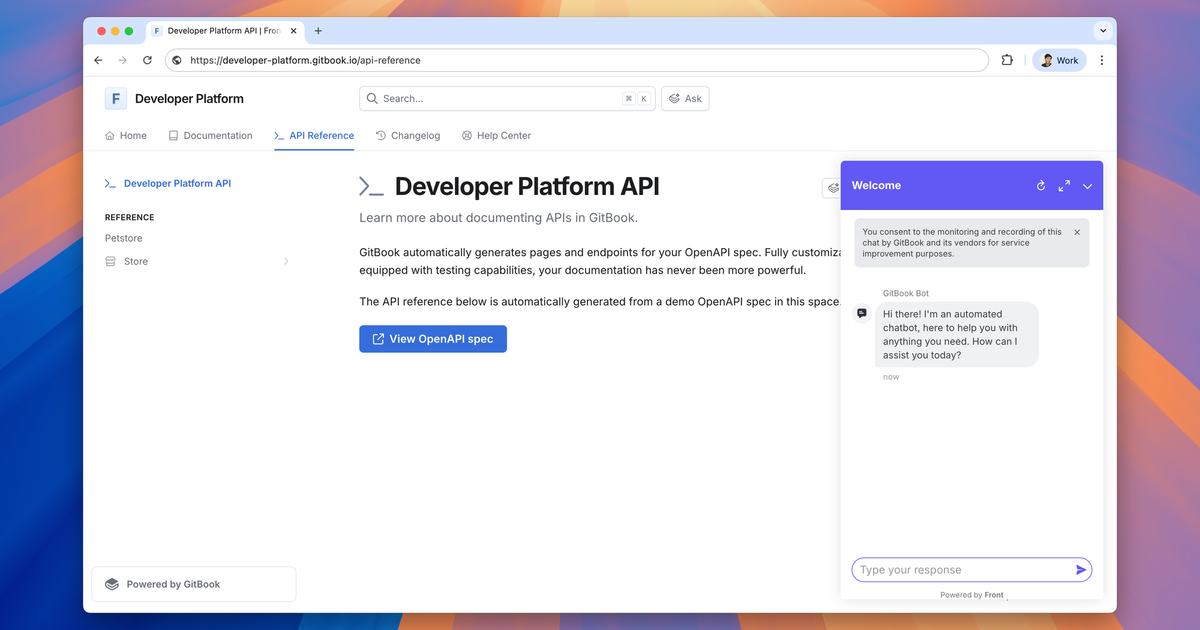The width and height of the screenshot is (1200, 630).
Task: Expand the chat widget to fullscreen
Action: [x=1064, y=185]
